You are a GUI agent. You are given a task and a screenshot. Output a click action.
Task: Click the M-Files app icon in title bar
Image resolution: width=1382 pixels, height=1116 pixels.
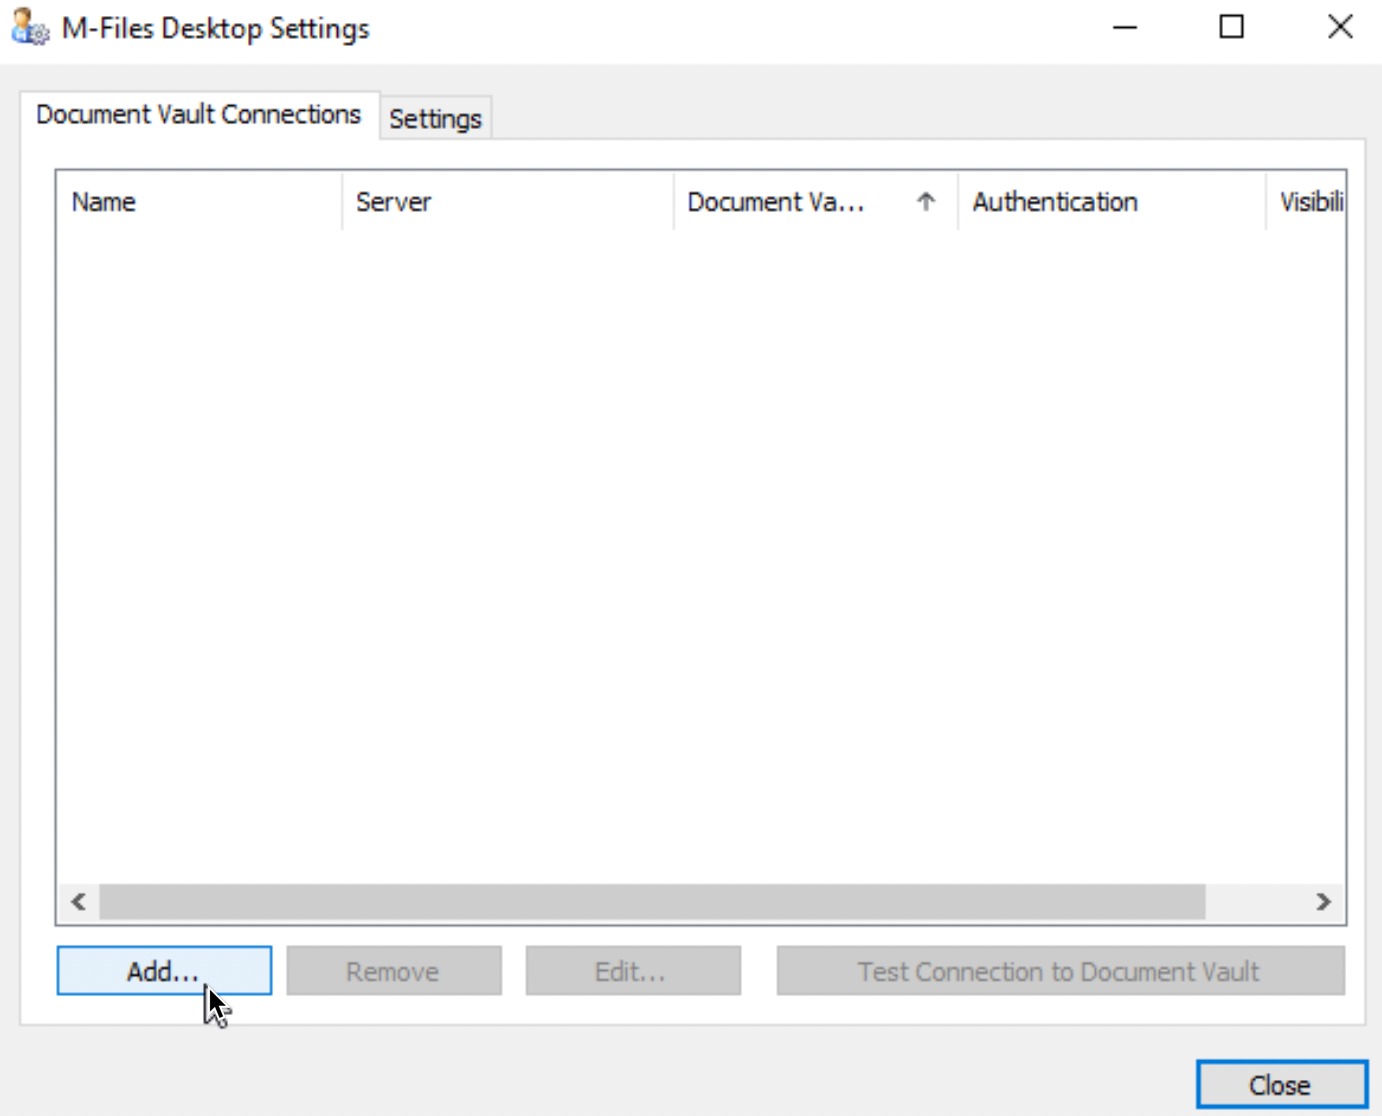(x=29, y=27)
